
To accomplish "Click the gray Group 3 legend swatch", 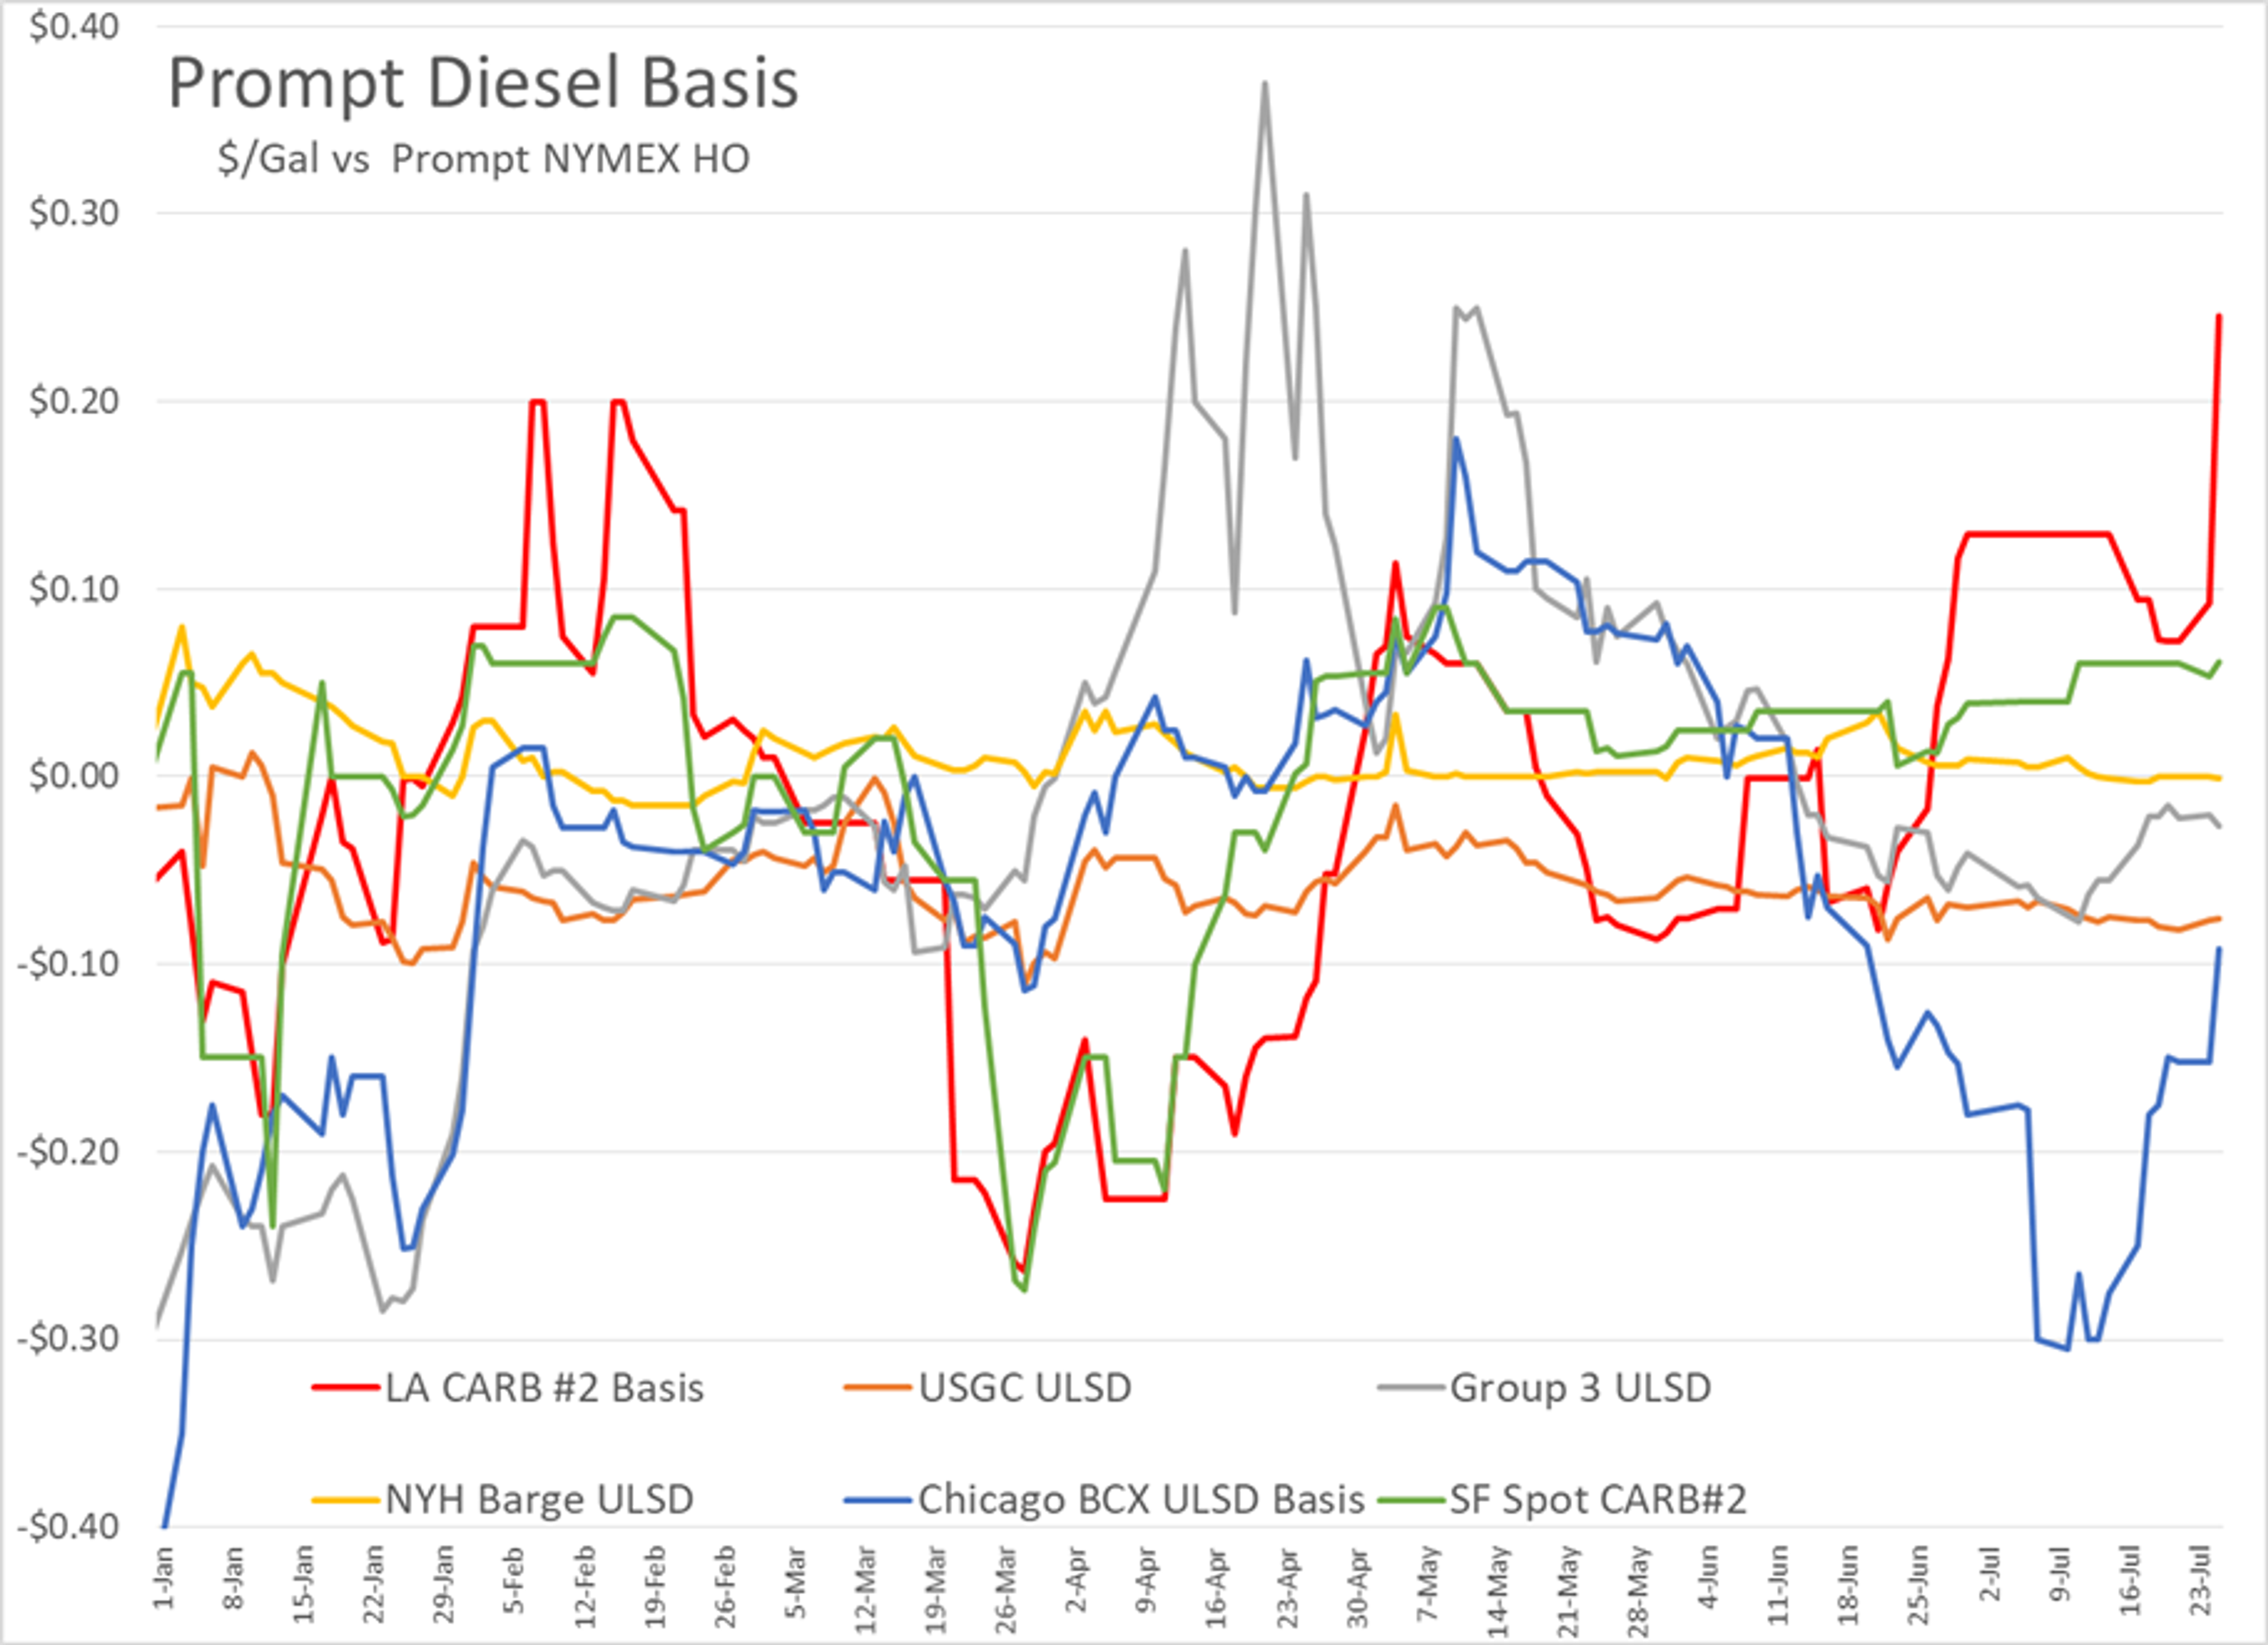I will pyautogui.click(x=1411, y=1388).
